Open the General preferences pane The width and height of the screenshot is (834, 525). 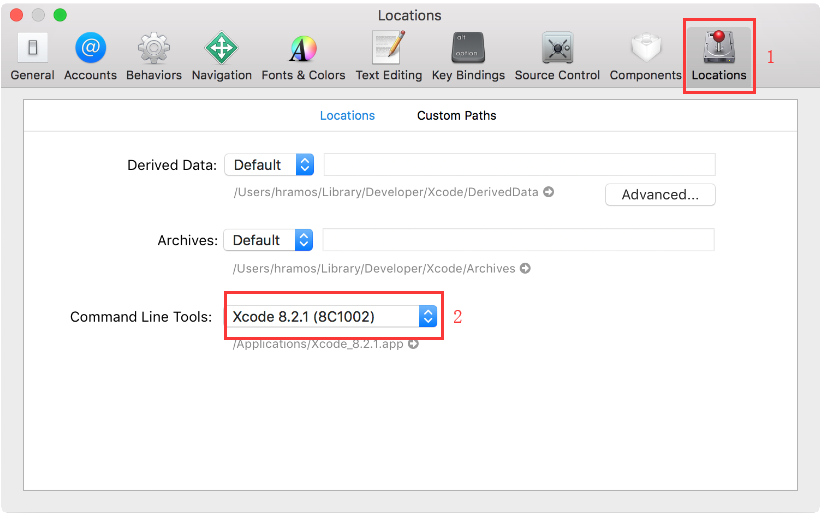pyautogui.click(x=32, y=56)
